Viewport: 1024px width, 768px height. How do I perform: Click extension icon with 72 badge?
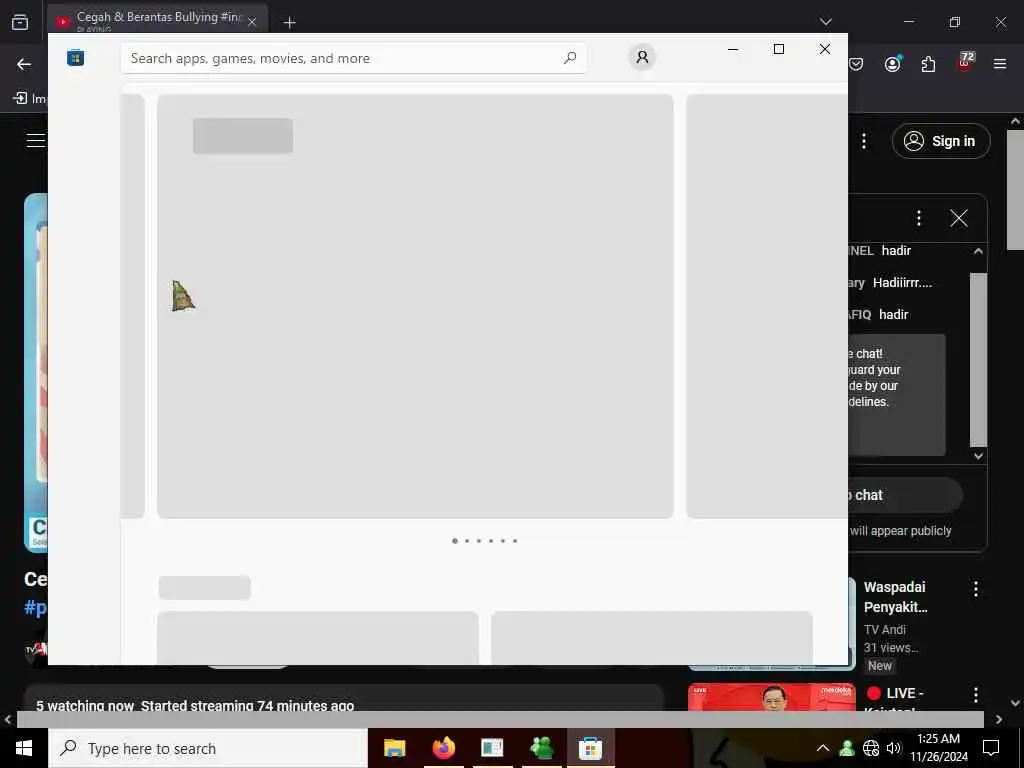coord(965,63)
